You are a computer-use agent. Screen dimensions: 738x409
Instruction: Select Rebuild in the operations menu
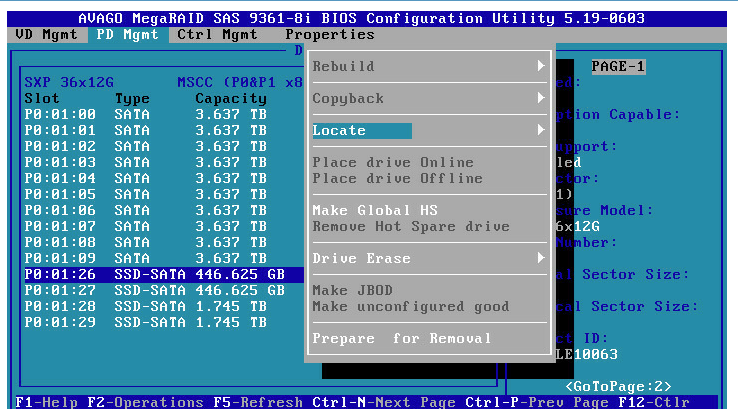coord(344,67)
